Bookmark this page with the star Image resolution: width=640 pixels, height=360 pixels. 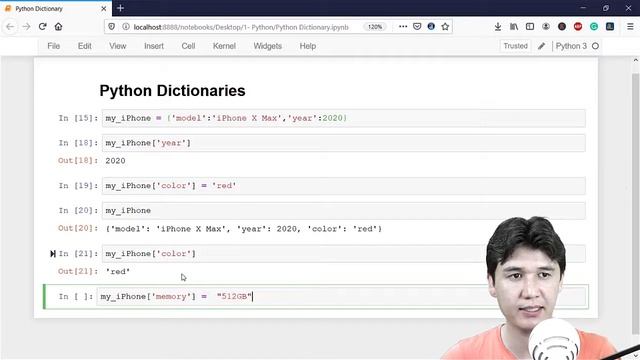click(x=445, y=27)
